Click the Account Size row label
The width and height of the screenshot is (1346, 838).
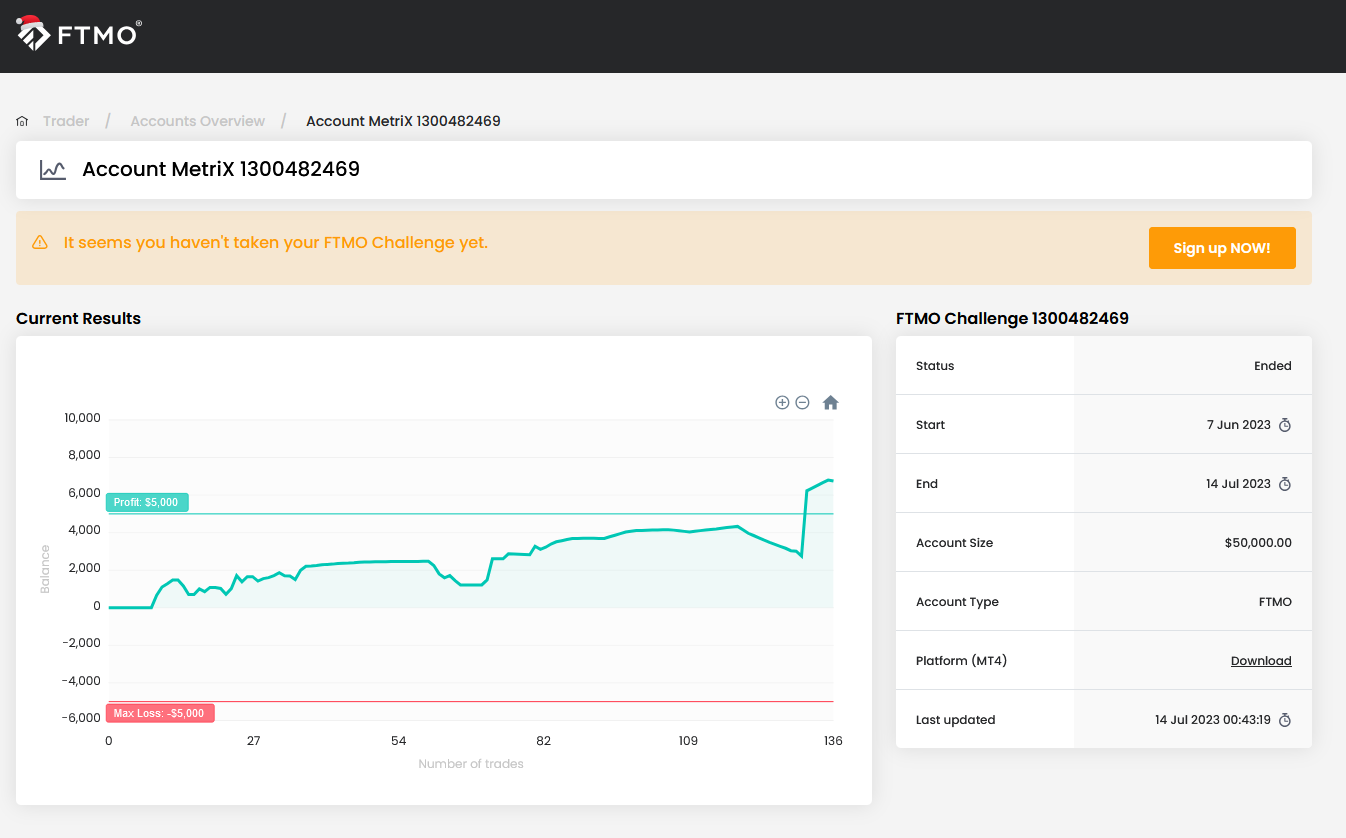pyautogui.click(x=954, y=543)
